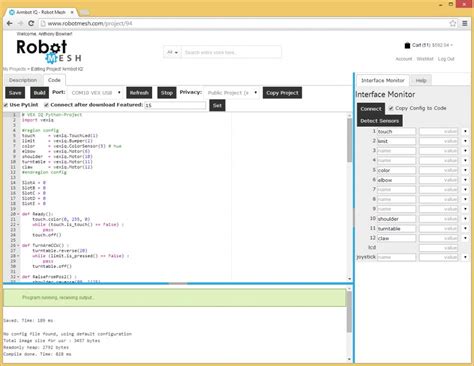Click the Detect Sensors button
Screen dimensions: 474x366
(x=380, y=121)
